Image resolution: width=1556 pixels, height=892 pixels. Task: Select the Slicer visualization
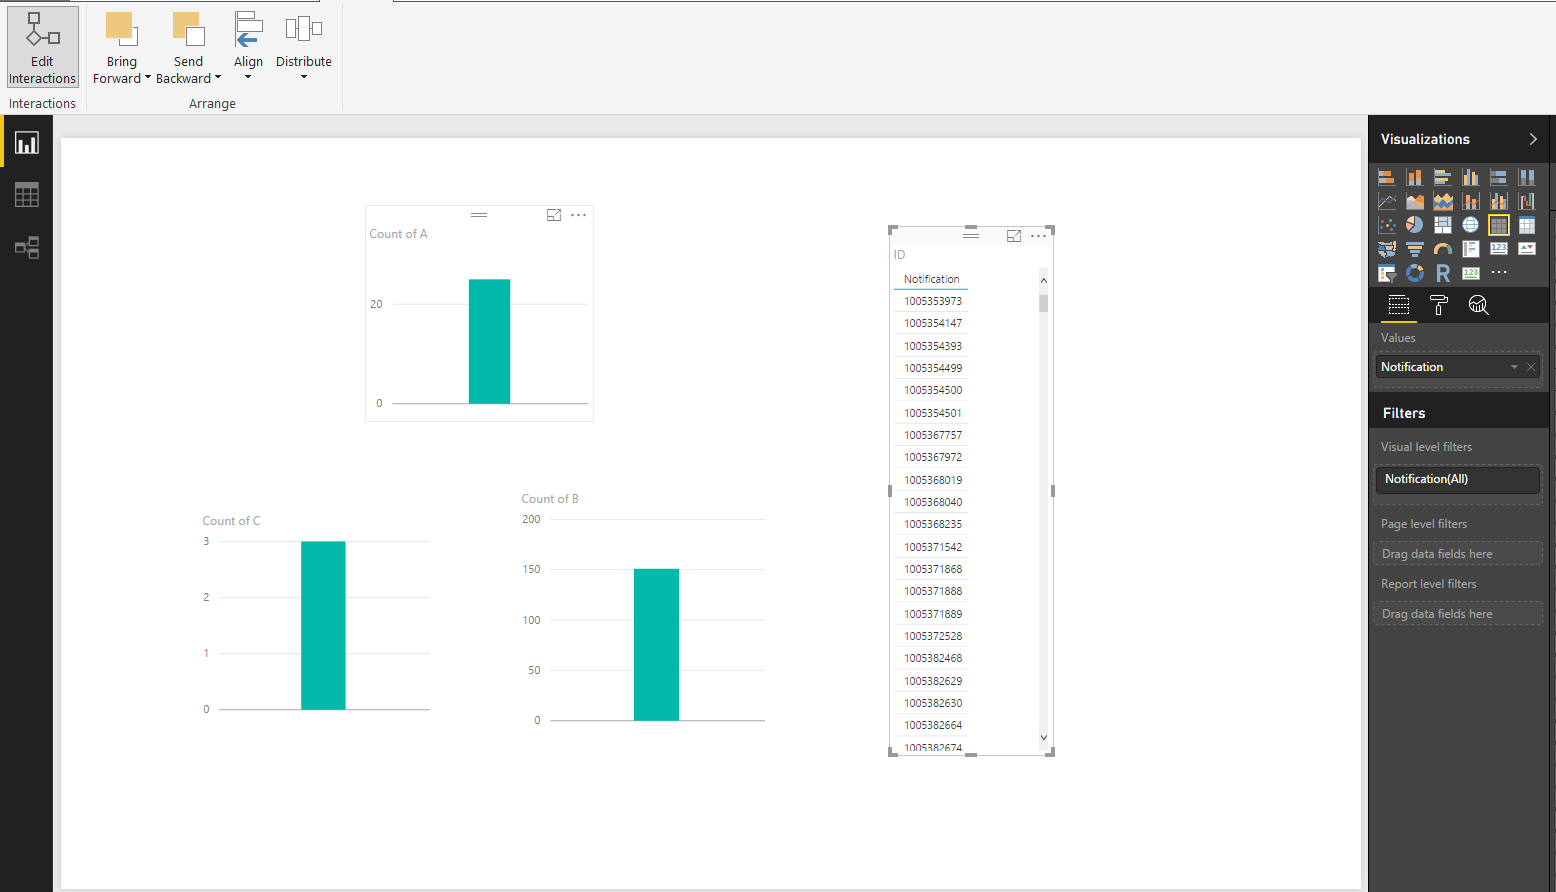1387,273
